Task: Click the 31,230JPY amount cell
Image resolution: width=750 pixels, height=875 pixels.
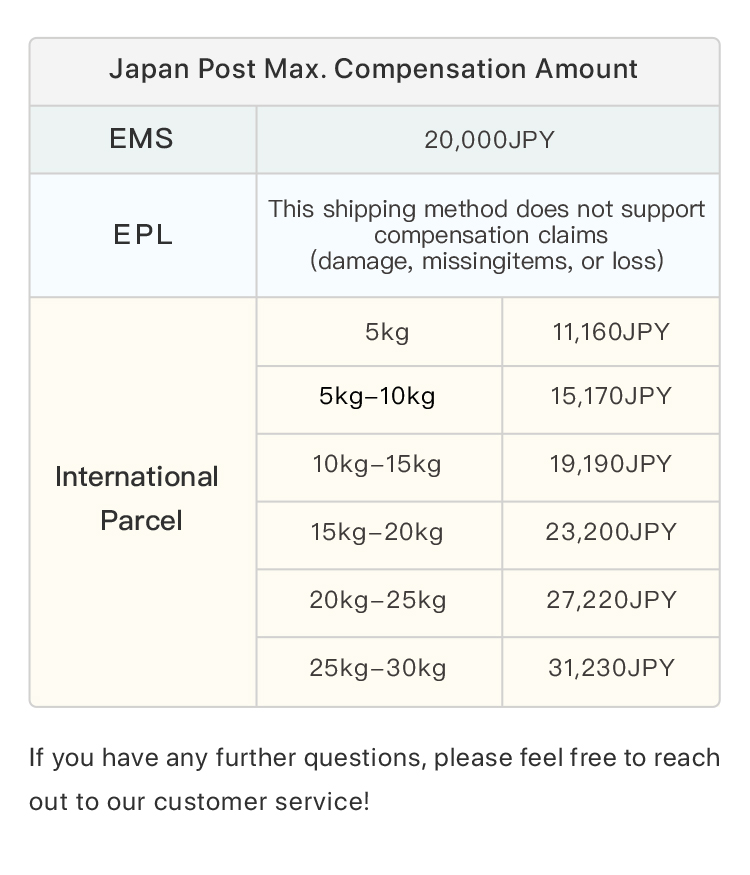Action: tap(610, 668)
